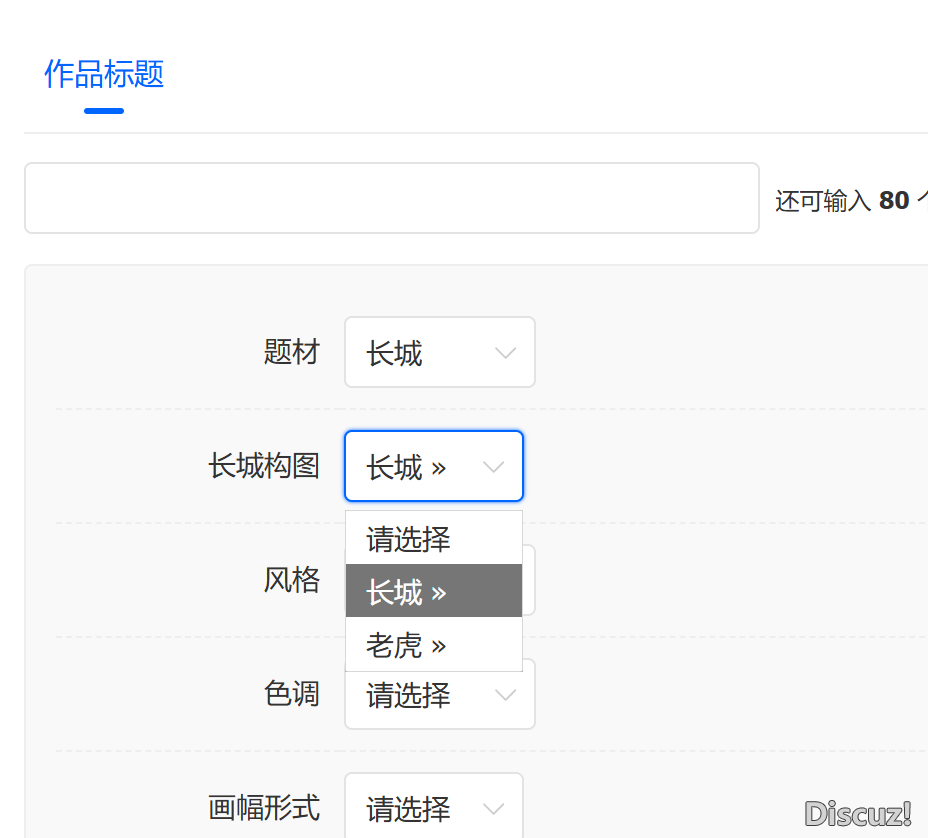Screen dimensions: 928x838
Task: Click the empty title input field
Action: pos(391,198)
